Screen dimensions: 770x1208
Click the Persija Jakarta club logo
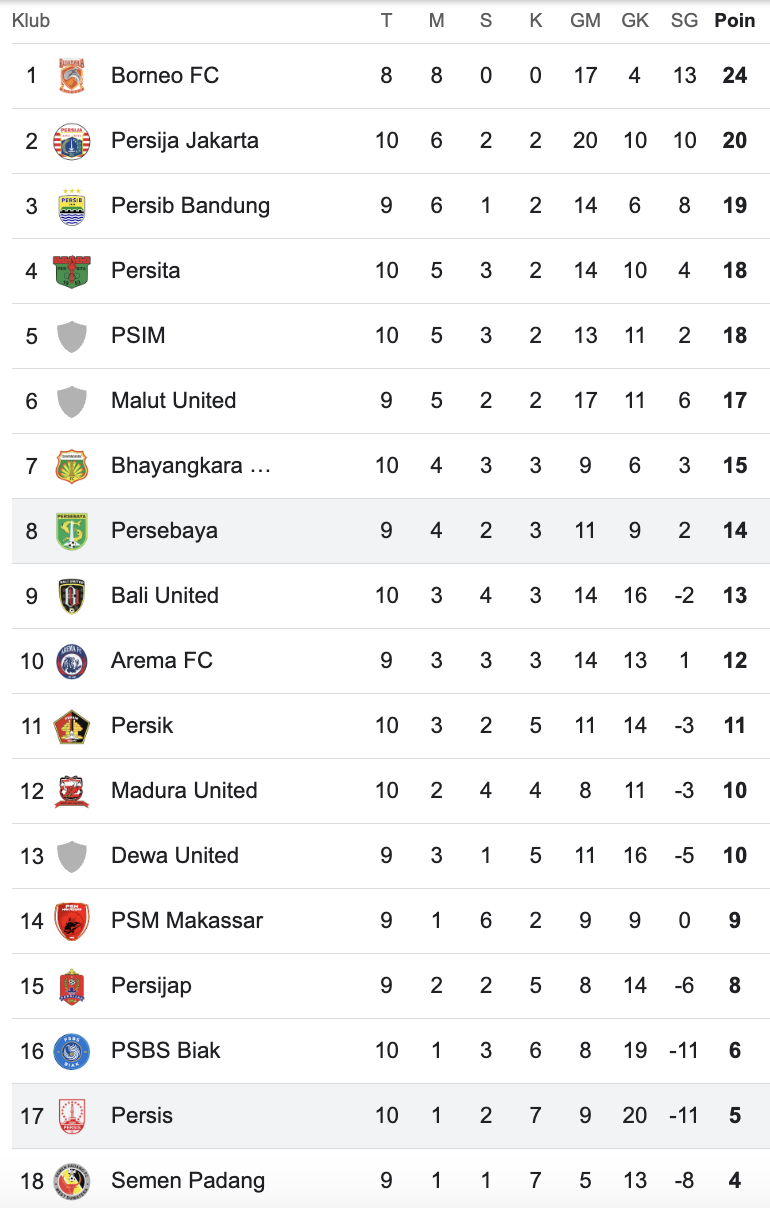[x=71, y=141]
